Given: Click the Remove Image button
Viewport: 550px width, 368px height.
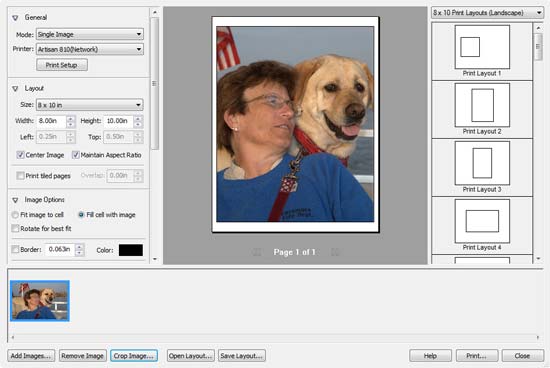Looking at the screenshot, I should tap(82, 356).
